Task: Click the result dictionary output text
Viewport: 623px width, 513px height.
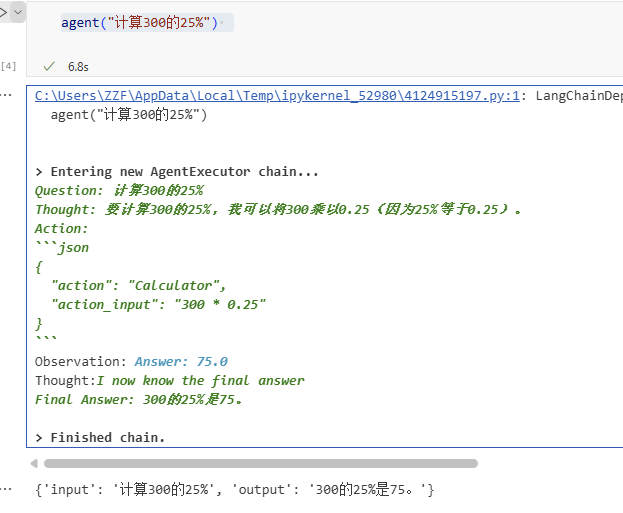Action: point(234,490)
